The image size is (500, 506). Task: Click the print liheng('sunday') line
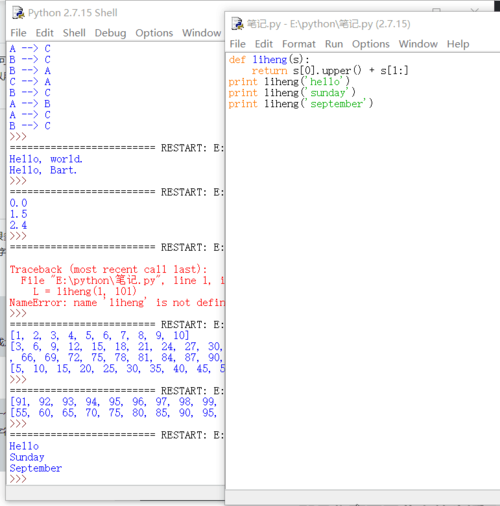coord(292,93)
